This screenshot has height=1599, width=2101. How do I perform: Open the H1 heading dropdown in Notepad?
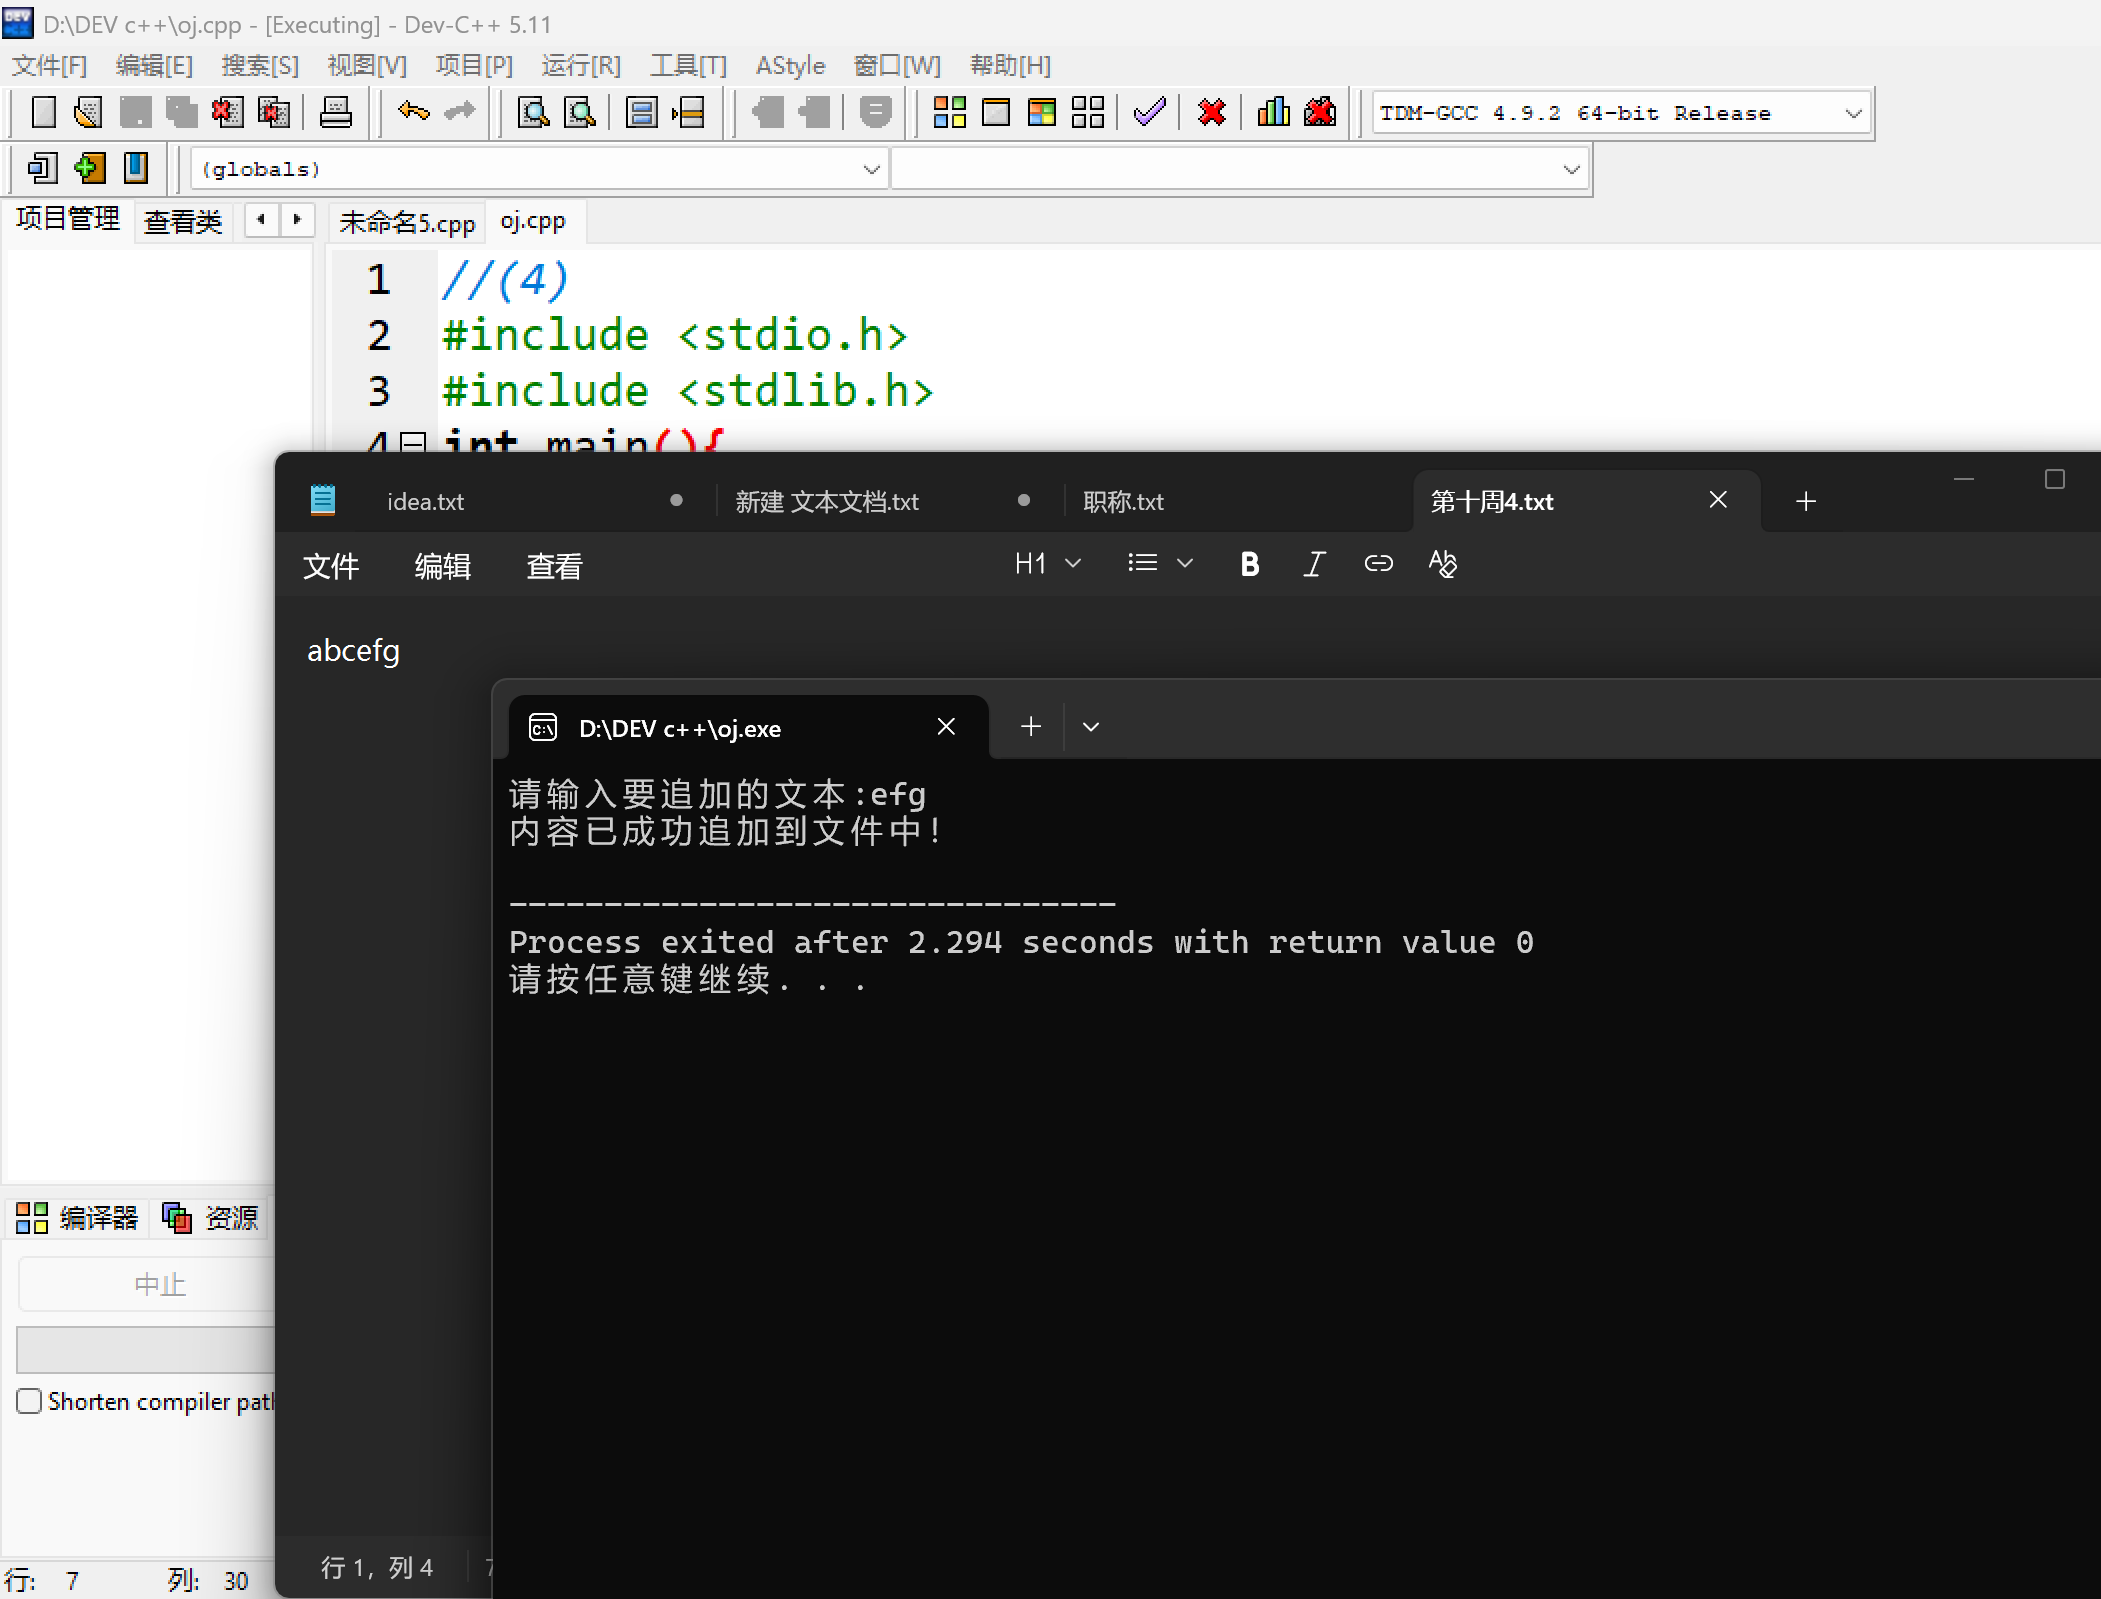1047,565
